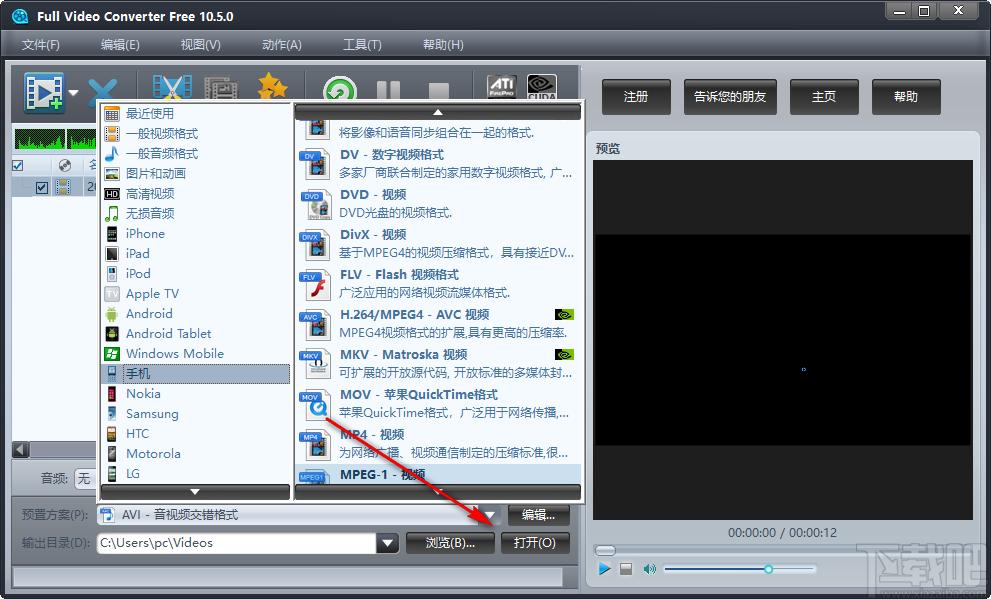
Task: Select 最近使用 category
Action: (x=195, y=114)
